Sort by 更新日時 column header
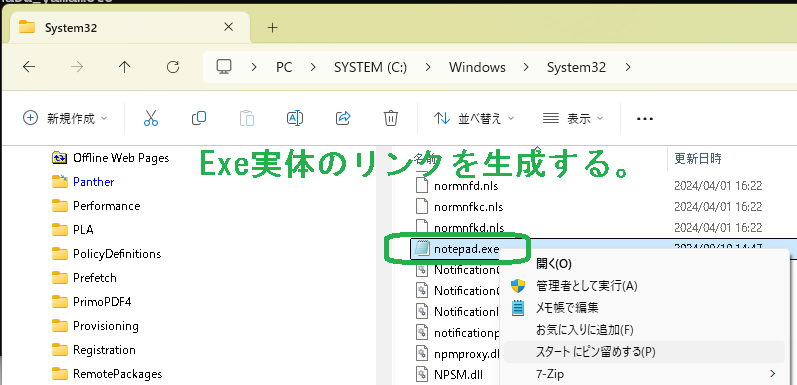Viewport: 797px width, 385px height. click(697, 158)
